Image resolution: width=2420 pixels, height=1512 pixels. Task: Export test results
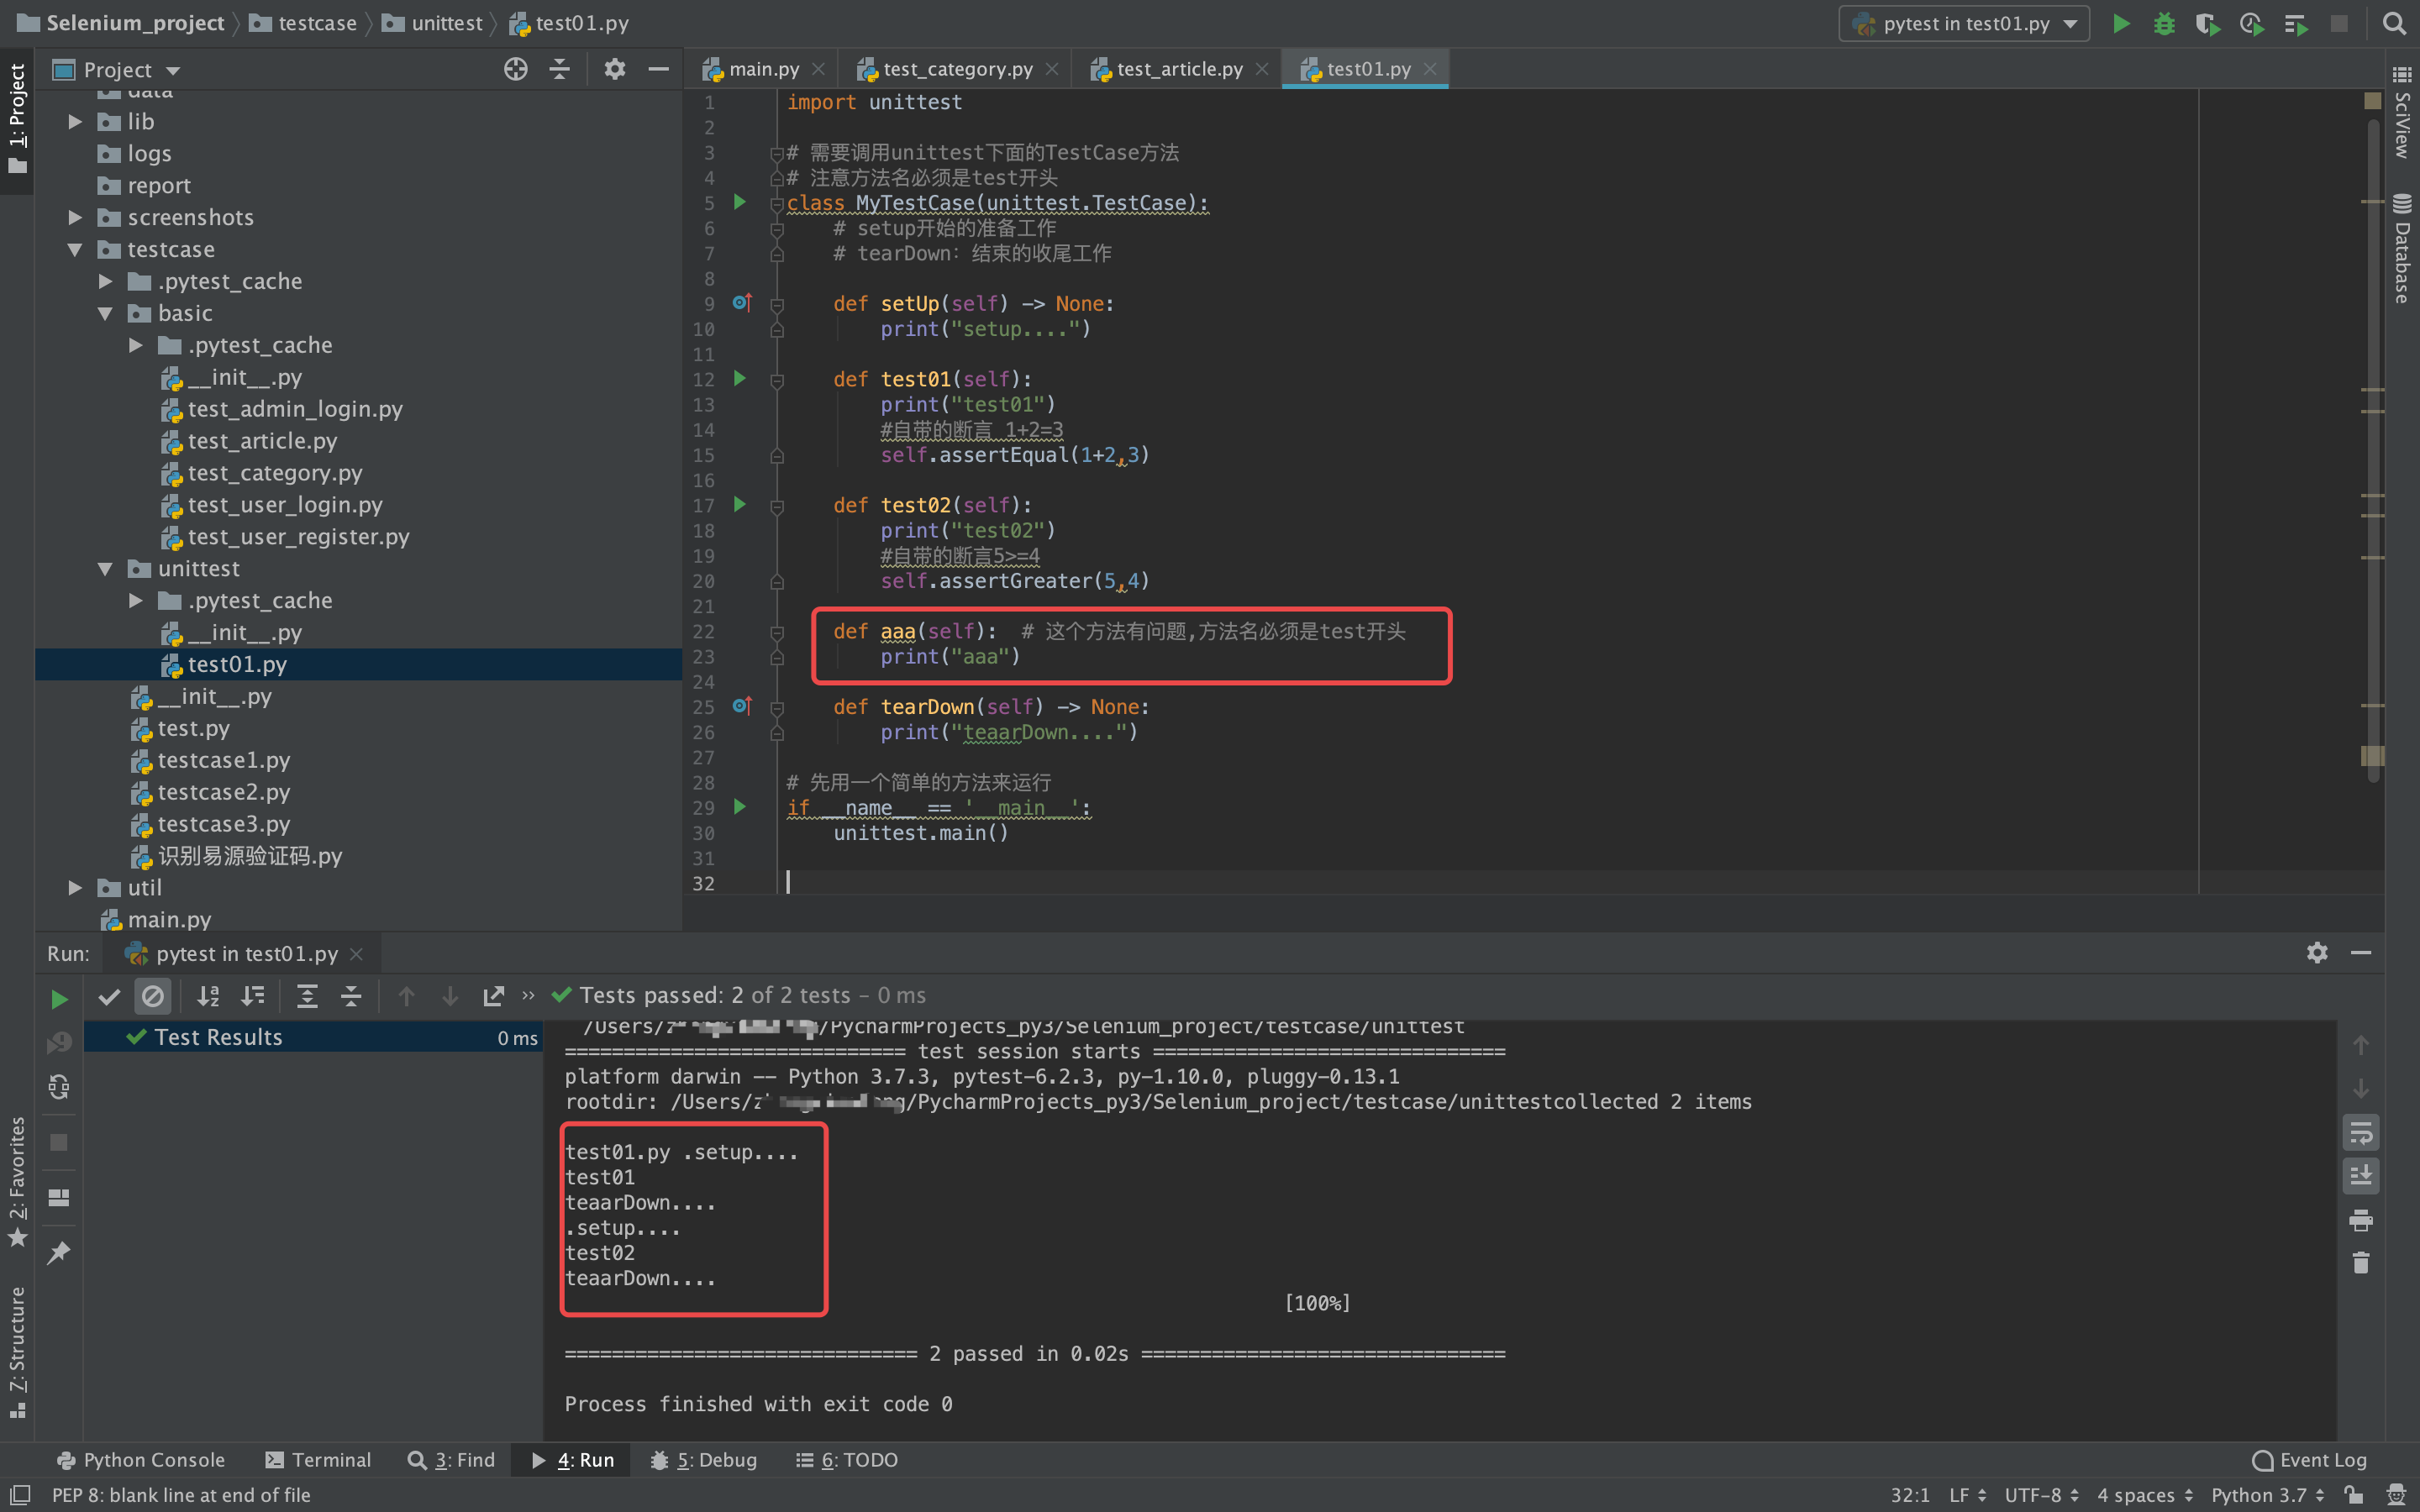click(x=492, y=995)
